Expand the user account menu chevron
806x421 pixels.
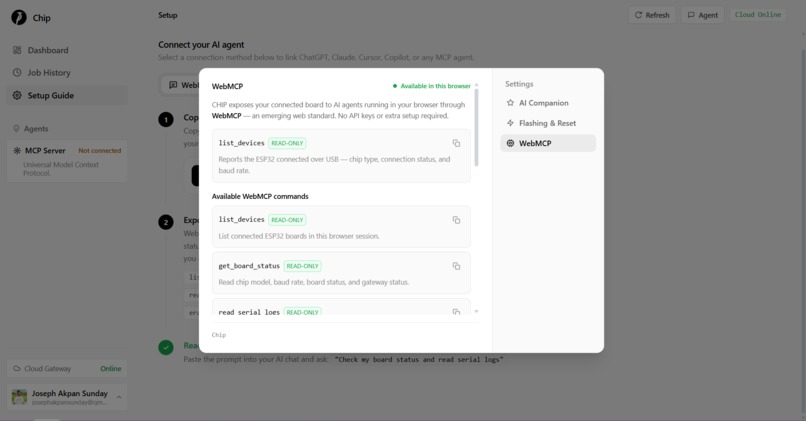coord(119,397)
